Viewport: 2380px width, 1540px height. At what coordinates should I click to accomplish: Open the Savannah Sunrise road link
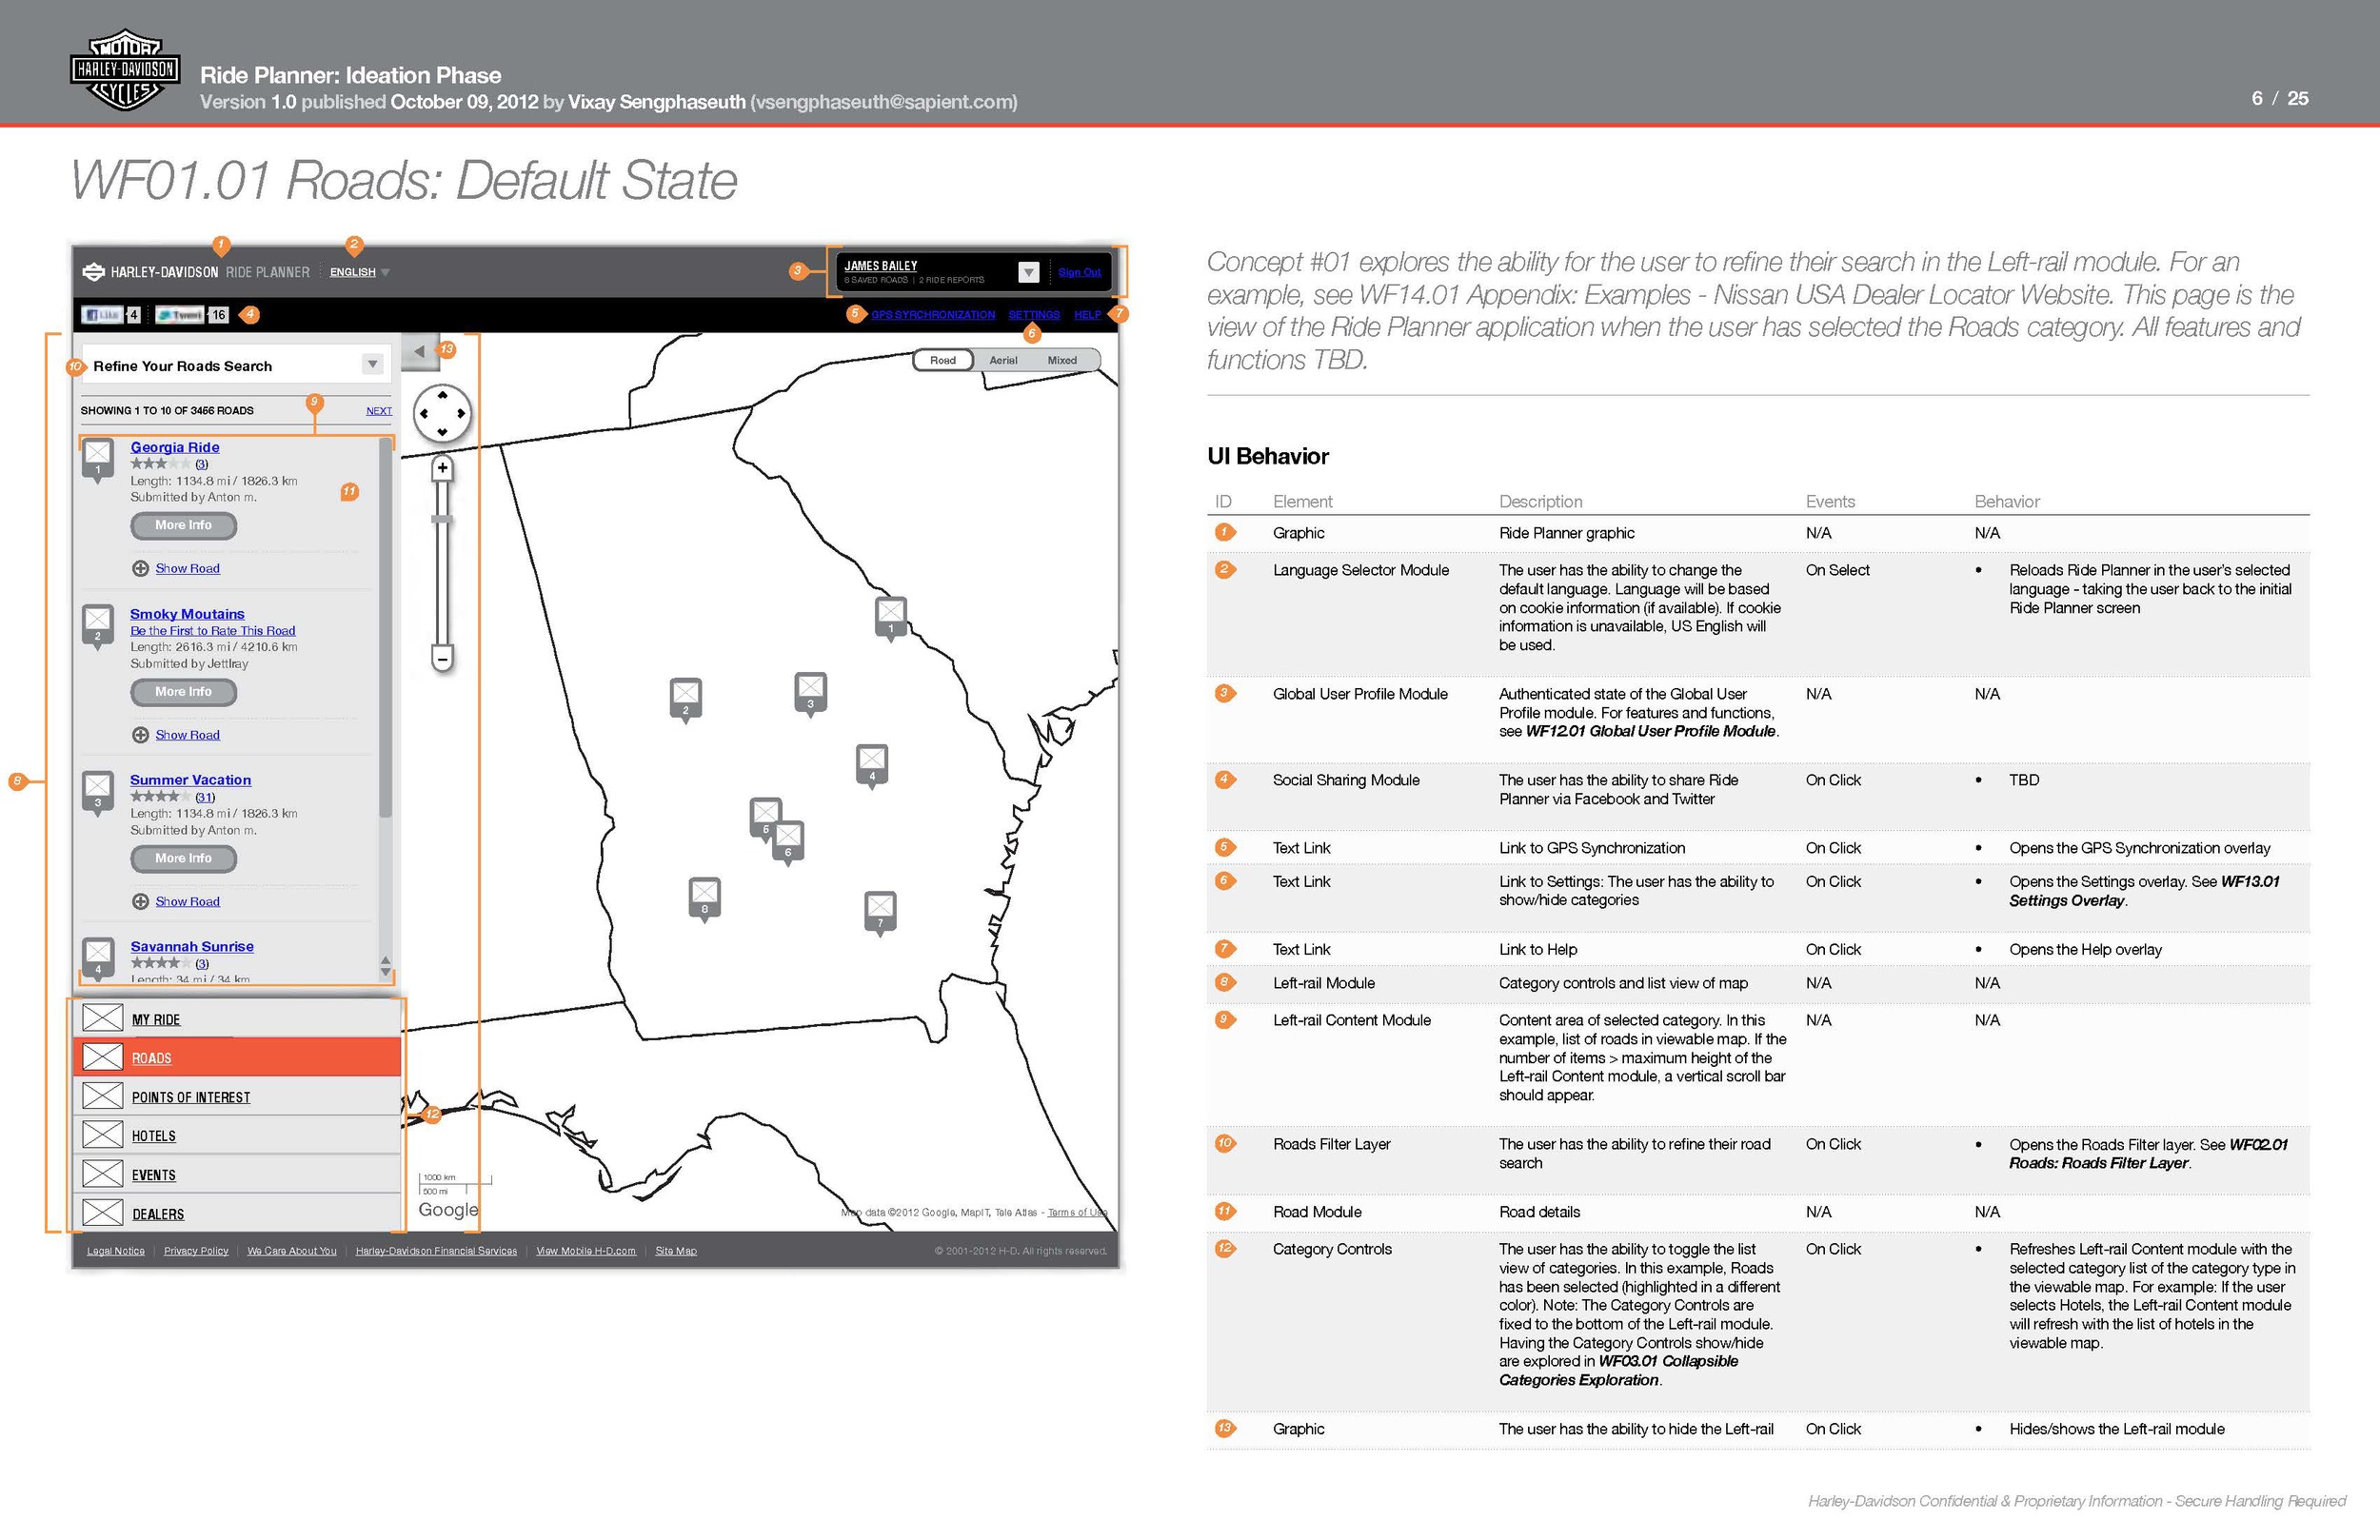point(192,947)
